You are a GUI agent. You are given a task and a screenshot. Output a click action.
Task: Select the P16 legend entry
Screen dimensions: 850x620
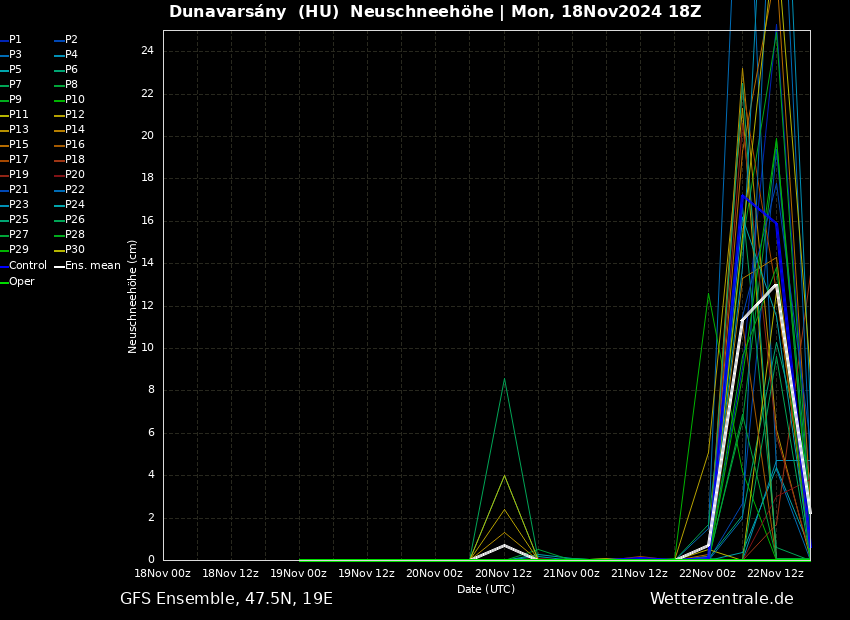pyautogui.click(x=74, y=145)
